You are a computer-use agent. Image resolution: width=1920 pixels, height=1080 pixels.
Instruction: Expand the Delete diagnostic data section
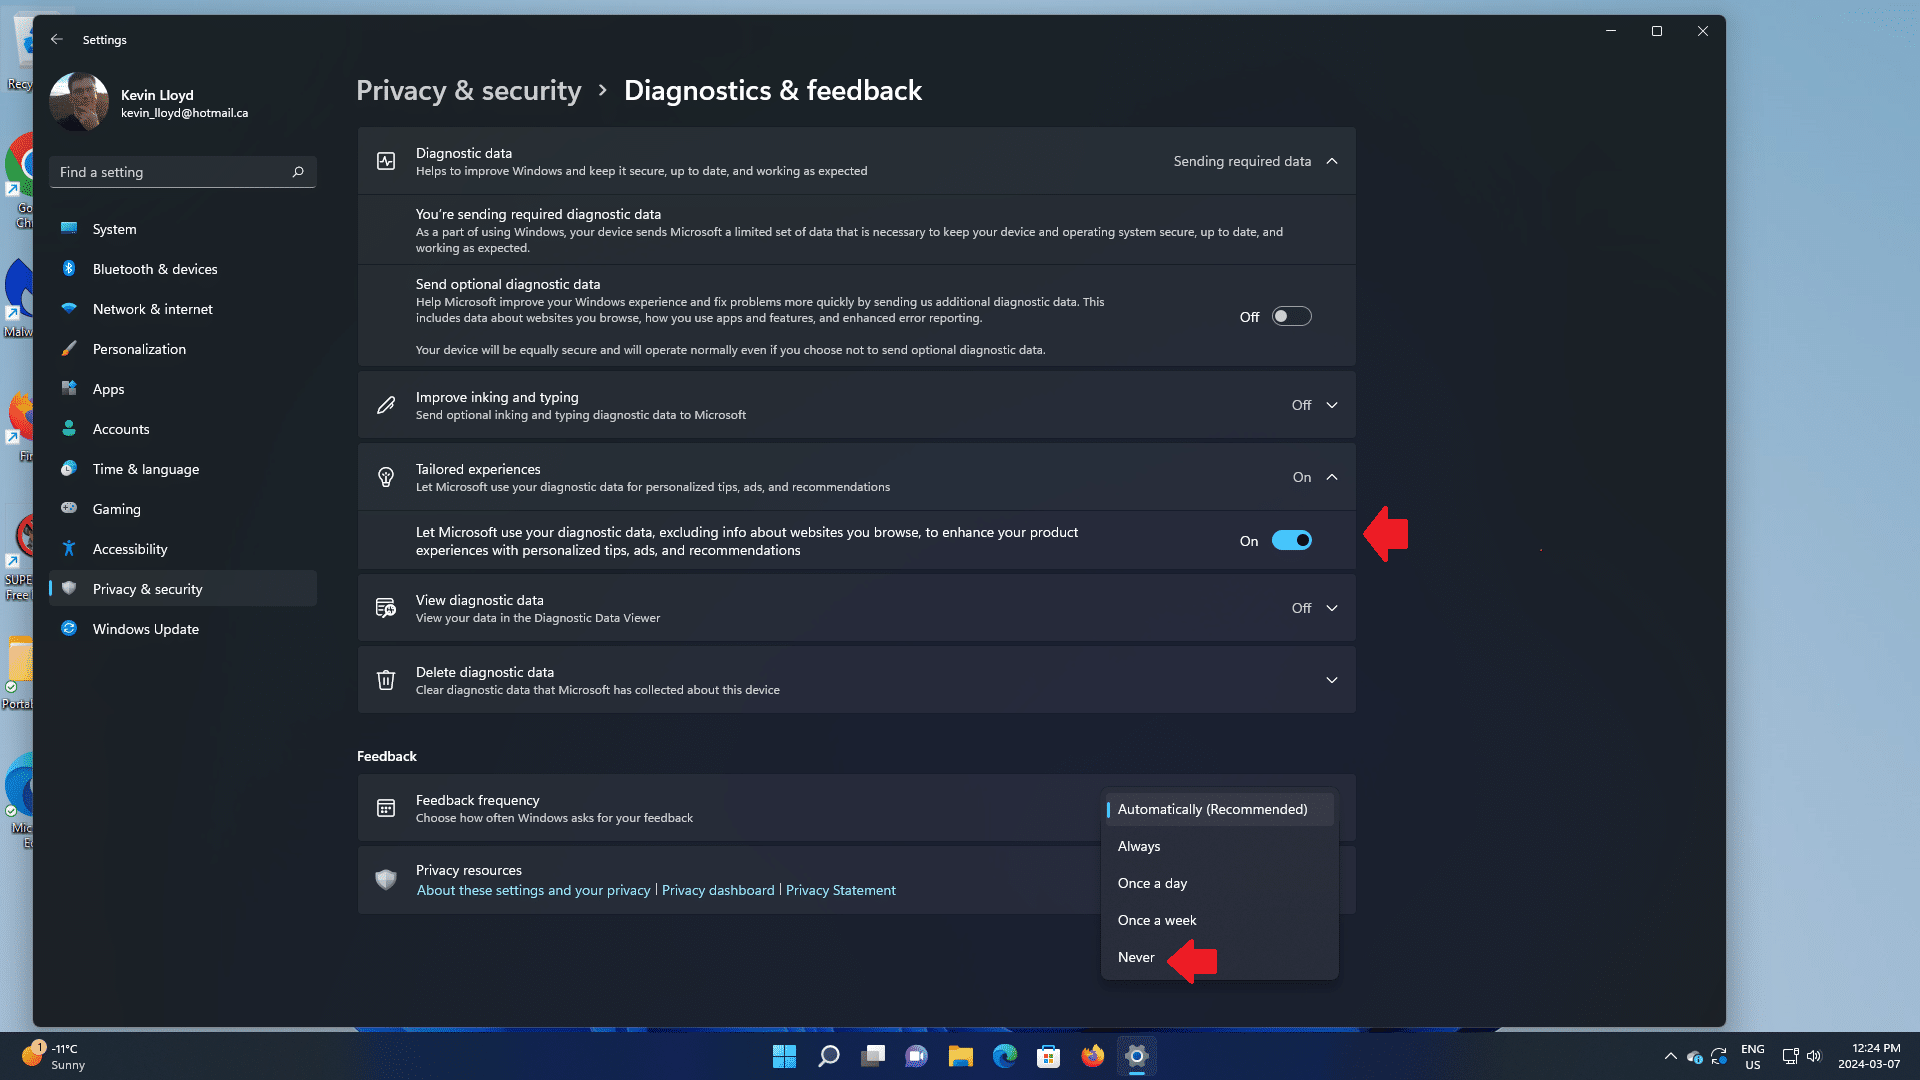(x=1332, y=680)
